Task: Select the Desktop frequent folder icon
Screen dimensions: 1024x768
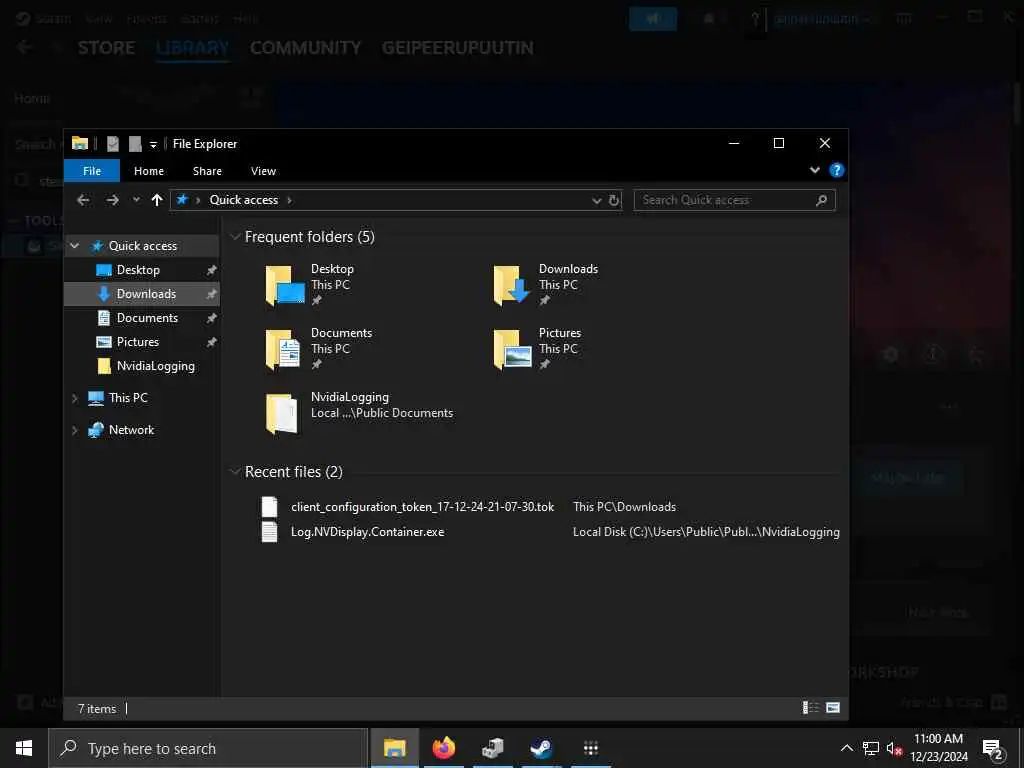Action: 285,285
